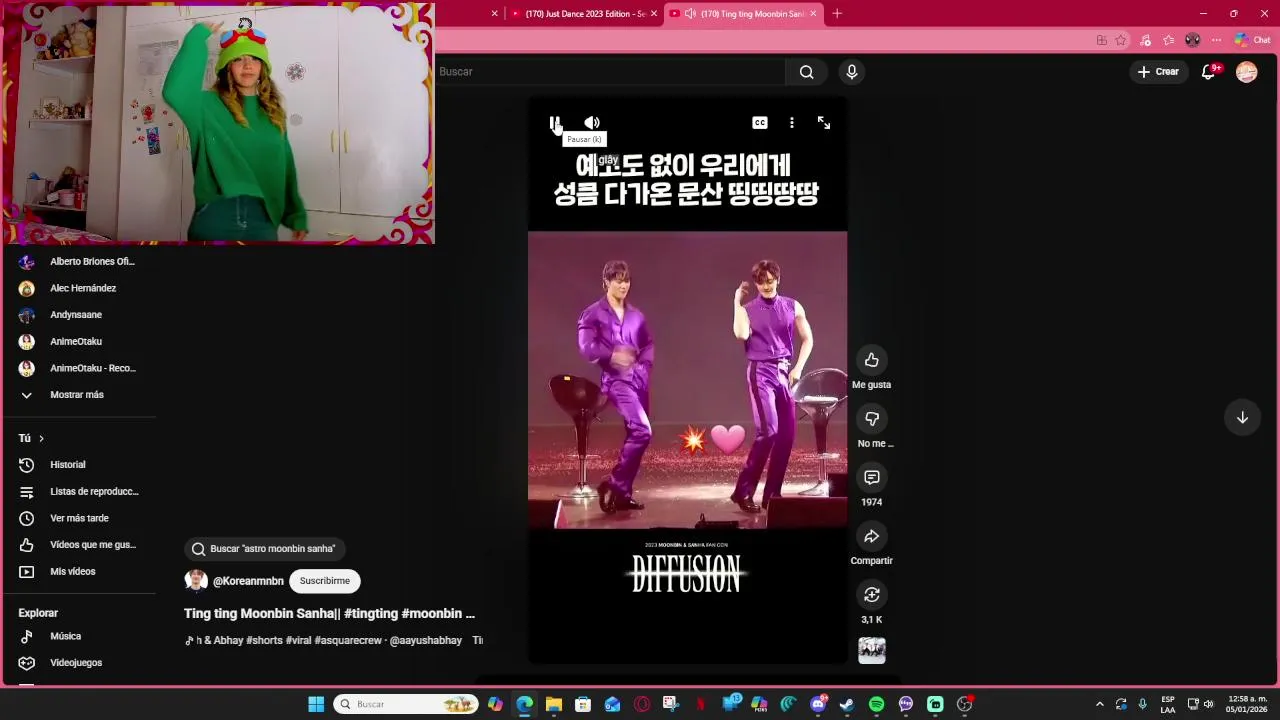Open browser settings and more ellipsis

(1216, 40)
